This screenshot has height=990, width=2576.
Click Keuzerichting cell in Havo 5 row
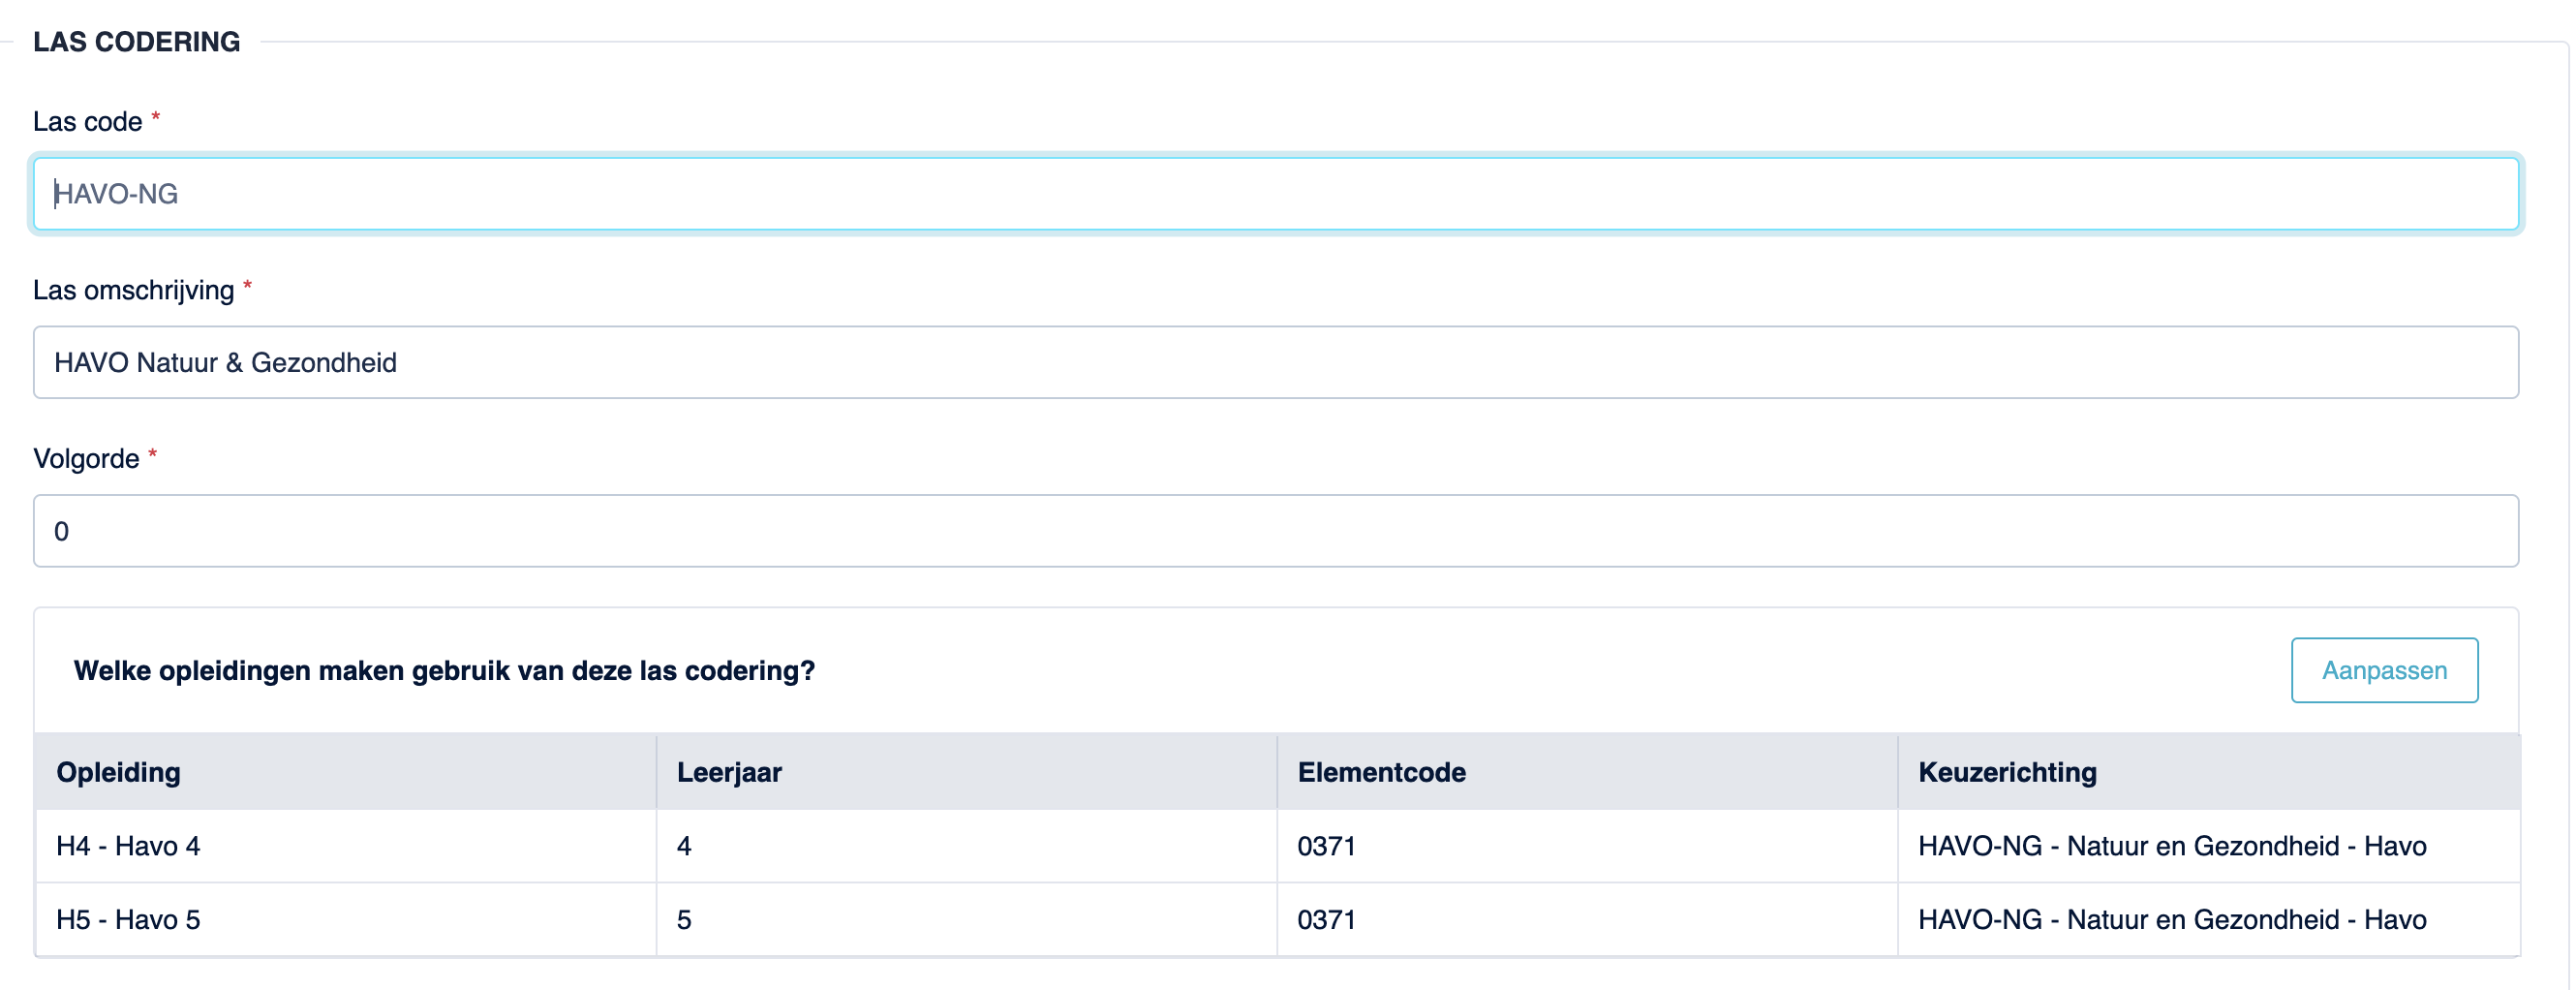click(2208, 919)
